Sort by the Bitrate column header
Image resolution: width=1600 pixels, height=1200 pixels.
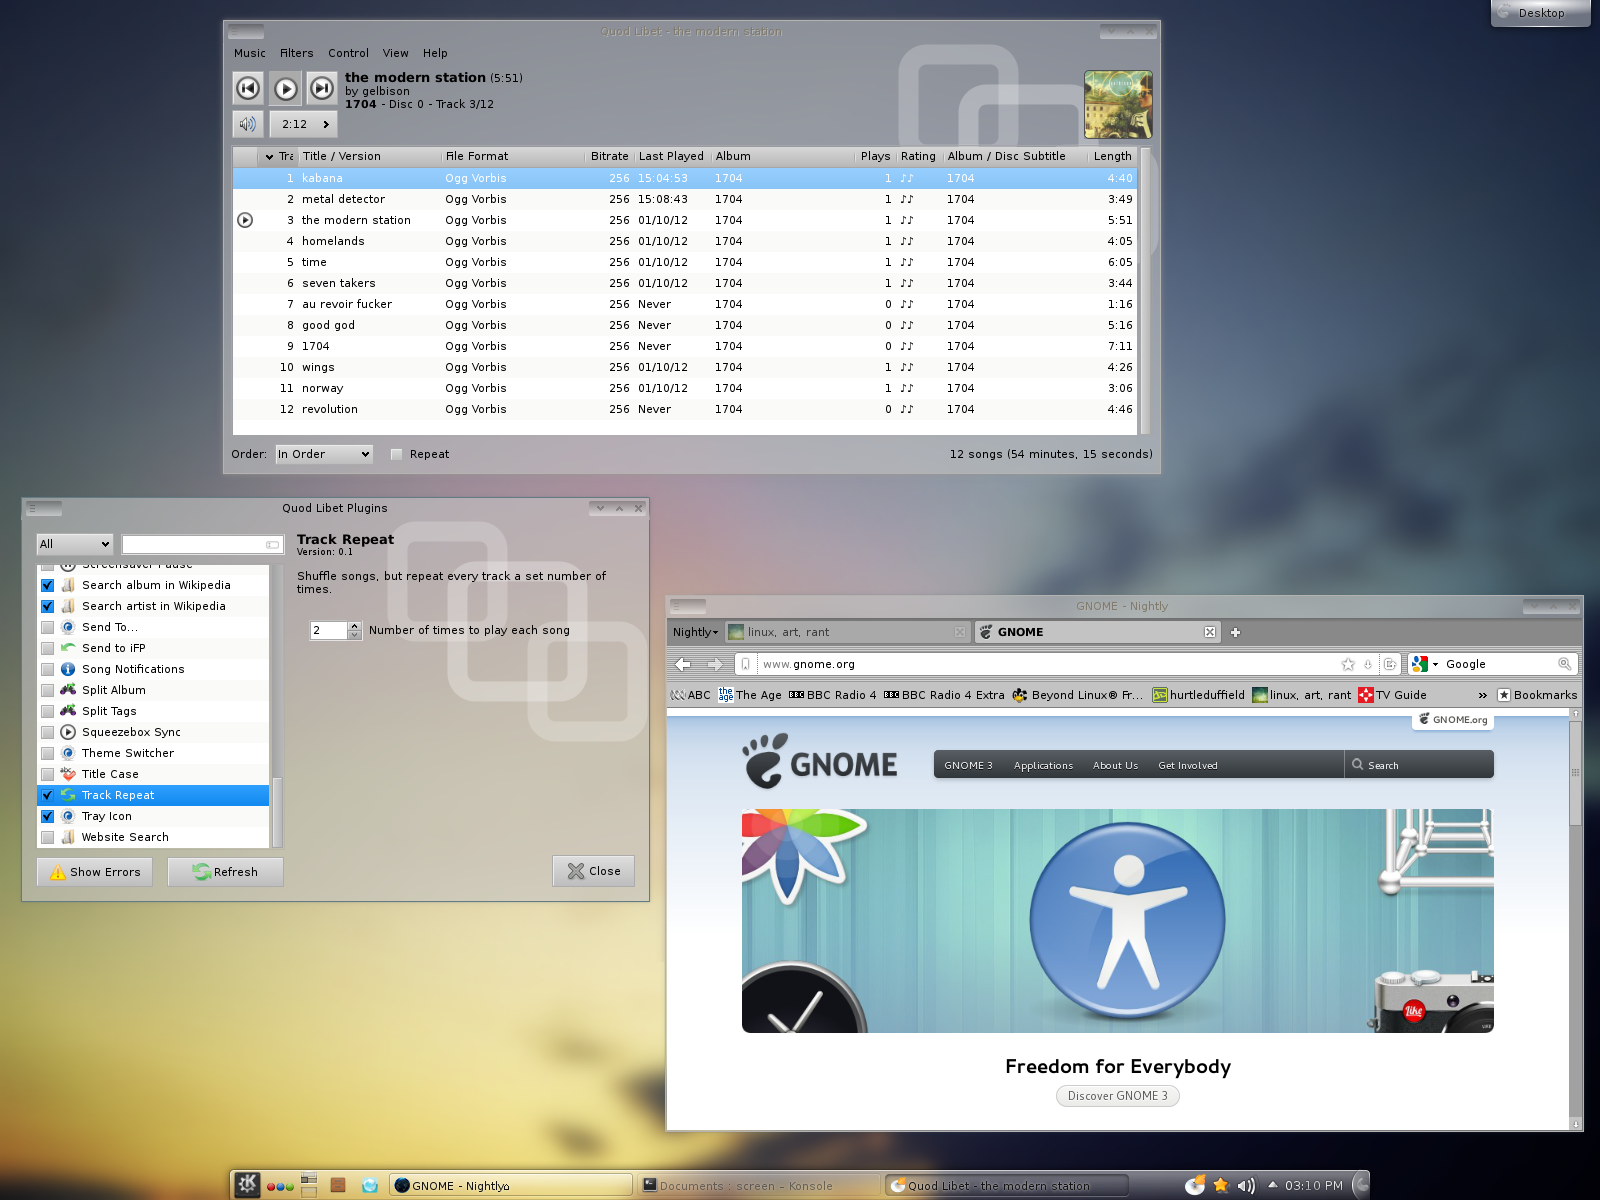pyautogui.click(x=609, y=156)
